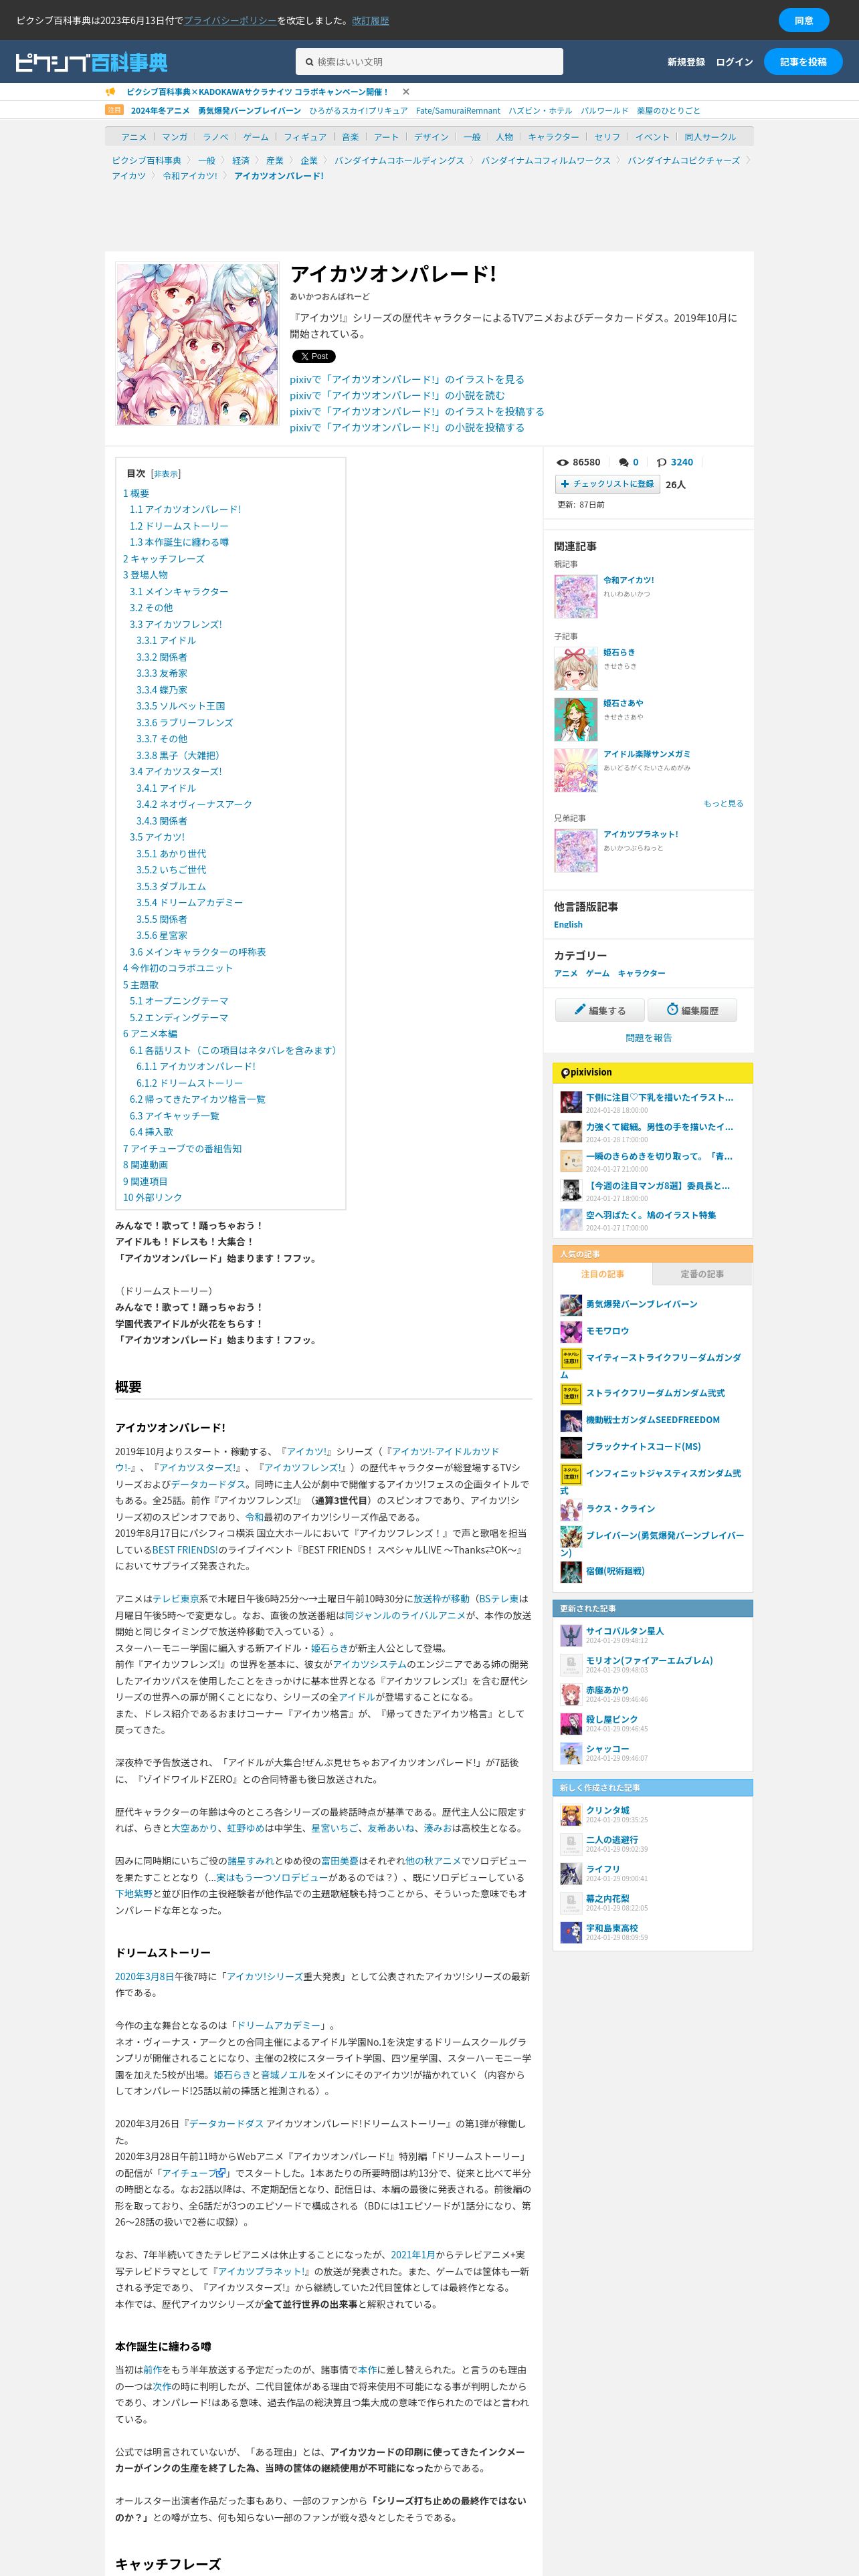
Task: Click the 同意 consent button
Action: click(804, 20)
